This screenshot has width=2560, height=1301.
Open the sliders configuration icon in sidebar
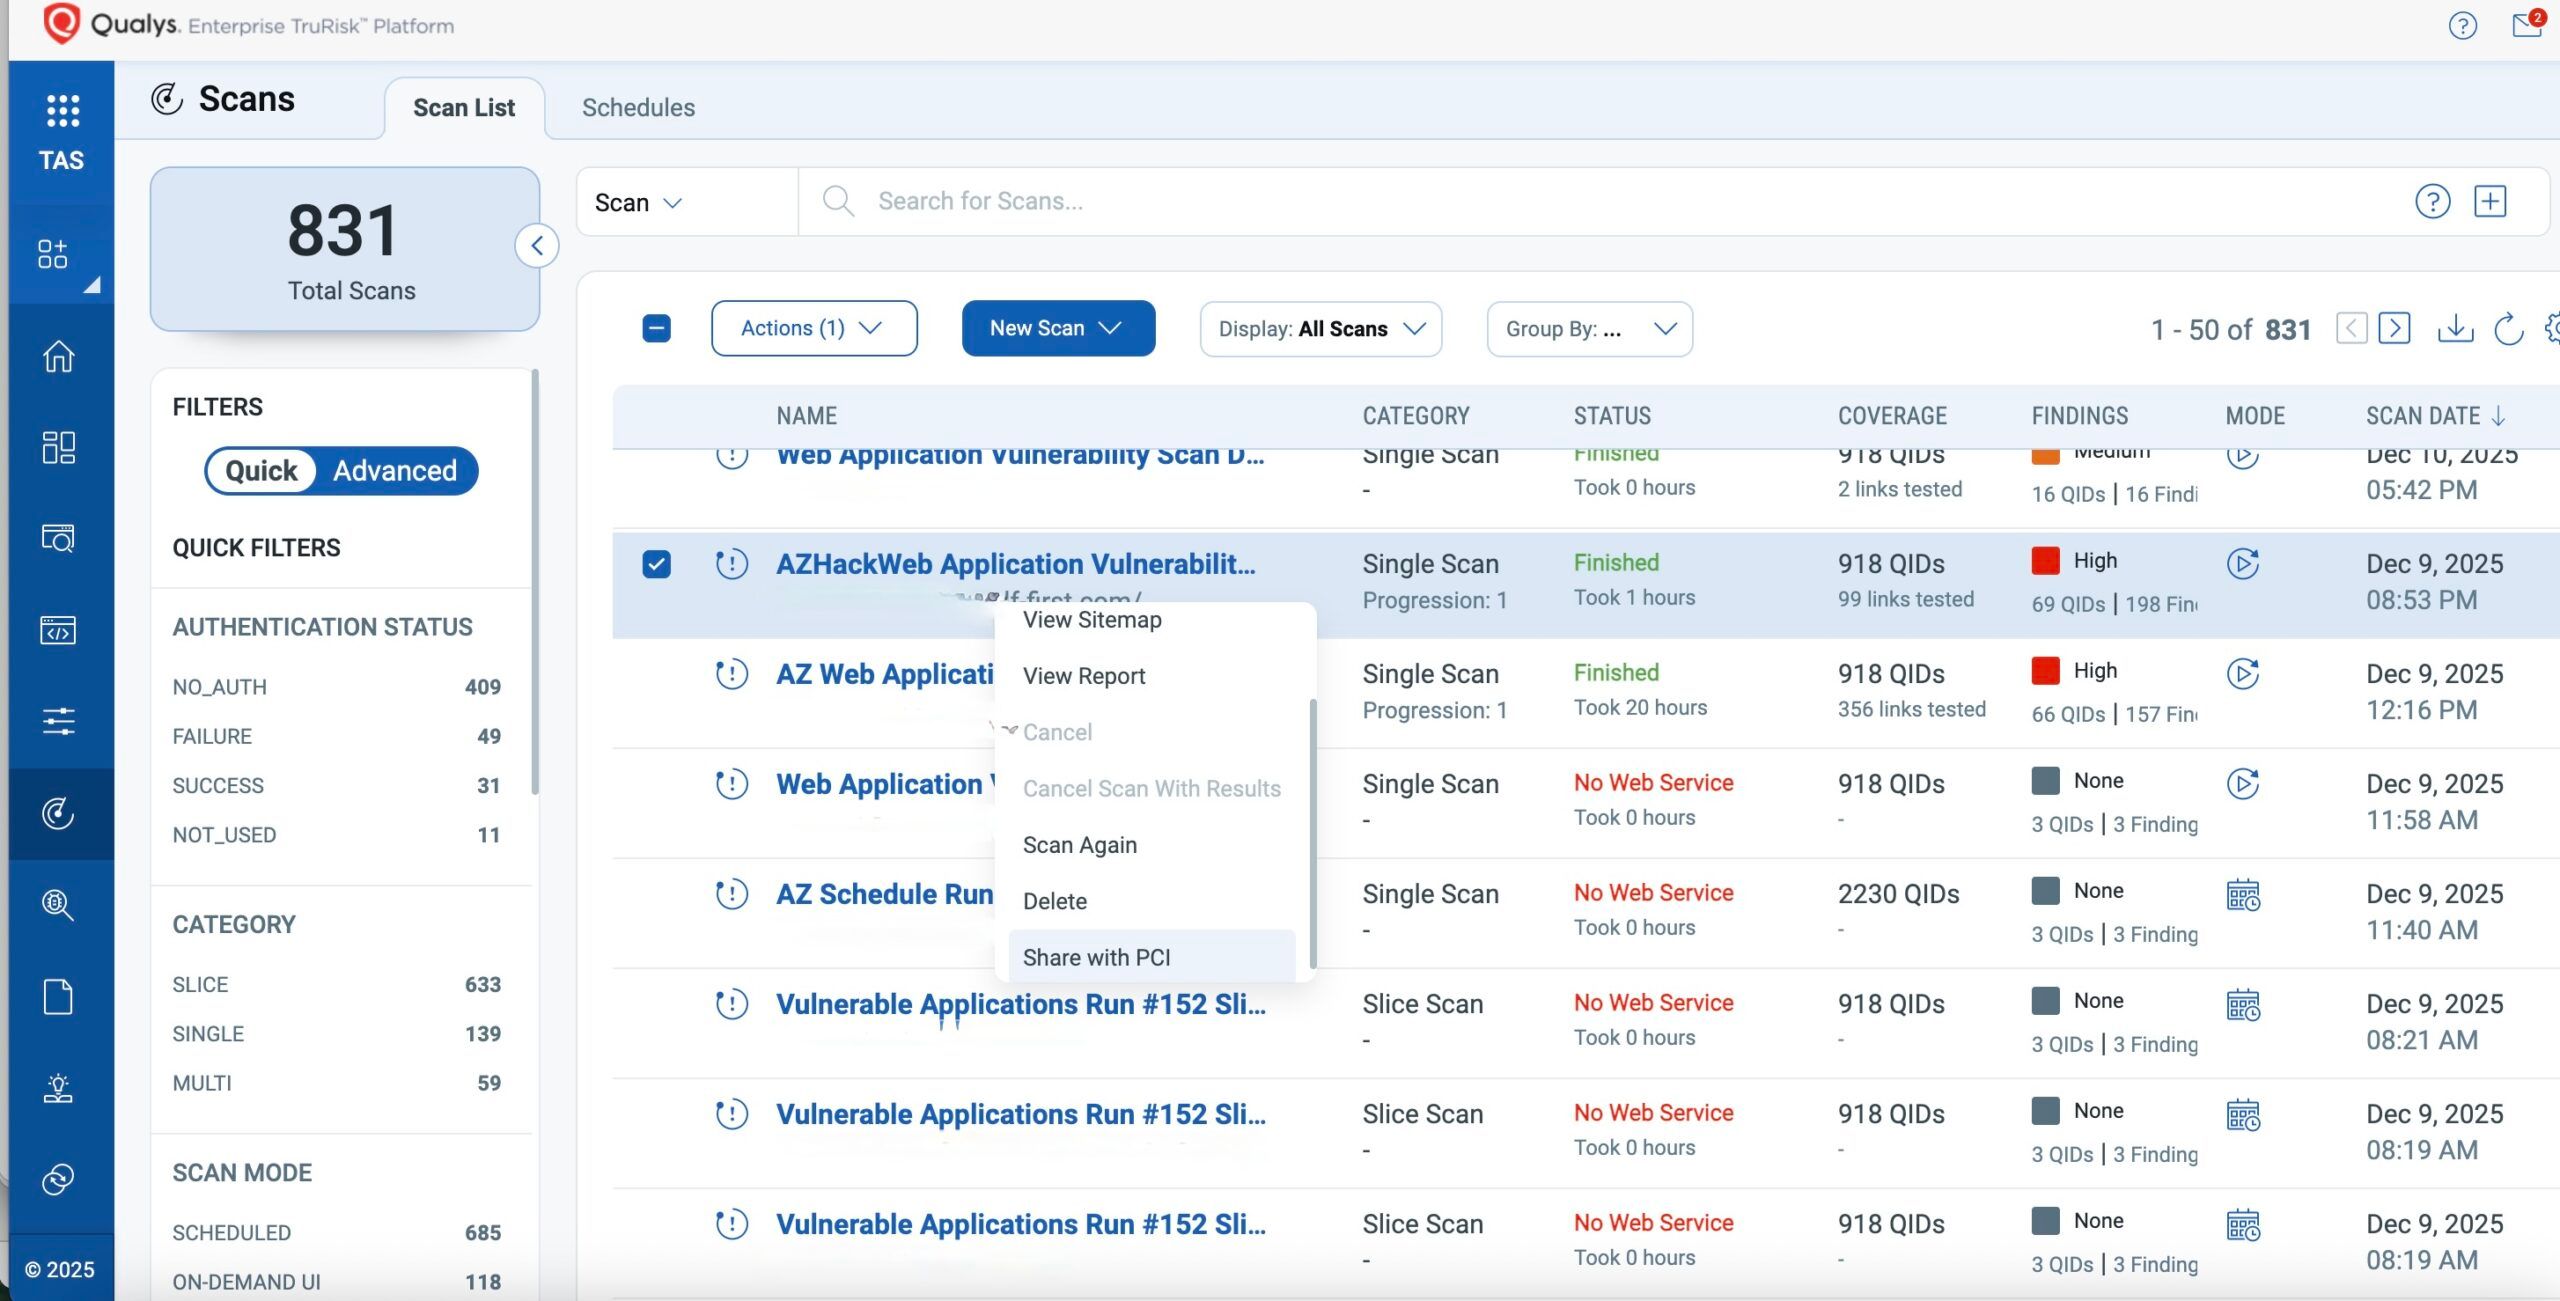point(58,721)
